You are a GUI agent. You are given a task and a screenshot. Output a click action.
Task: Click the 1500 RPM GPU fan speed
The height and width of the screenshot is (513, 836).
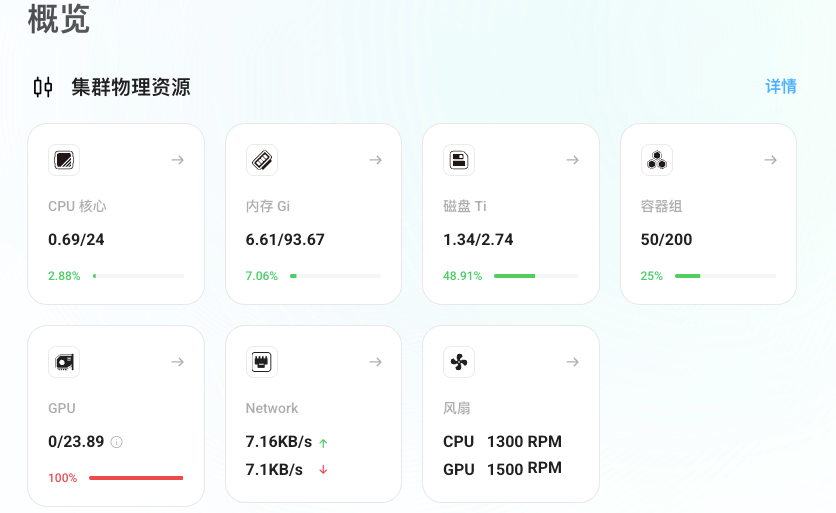coord(525,469)
